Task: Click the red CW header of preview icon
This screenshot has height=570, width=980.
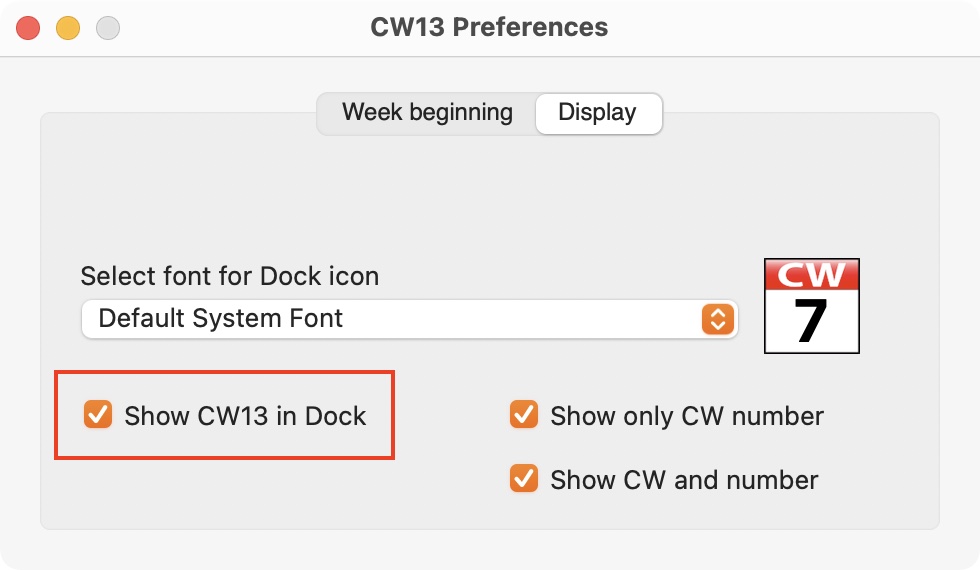Action: [x=811, y=274]
